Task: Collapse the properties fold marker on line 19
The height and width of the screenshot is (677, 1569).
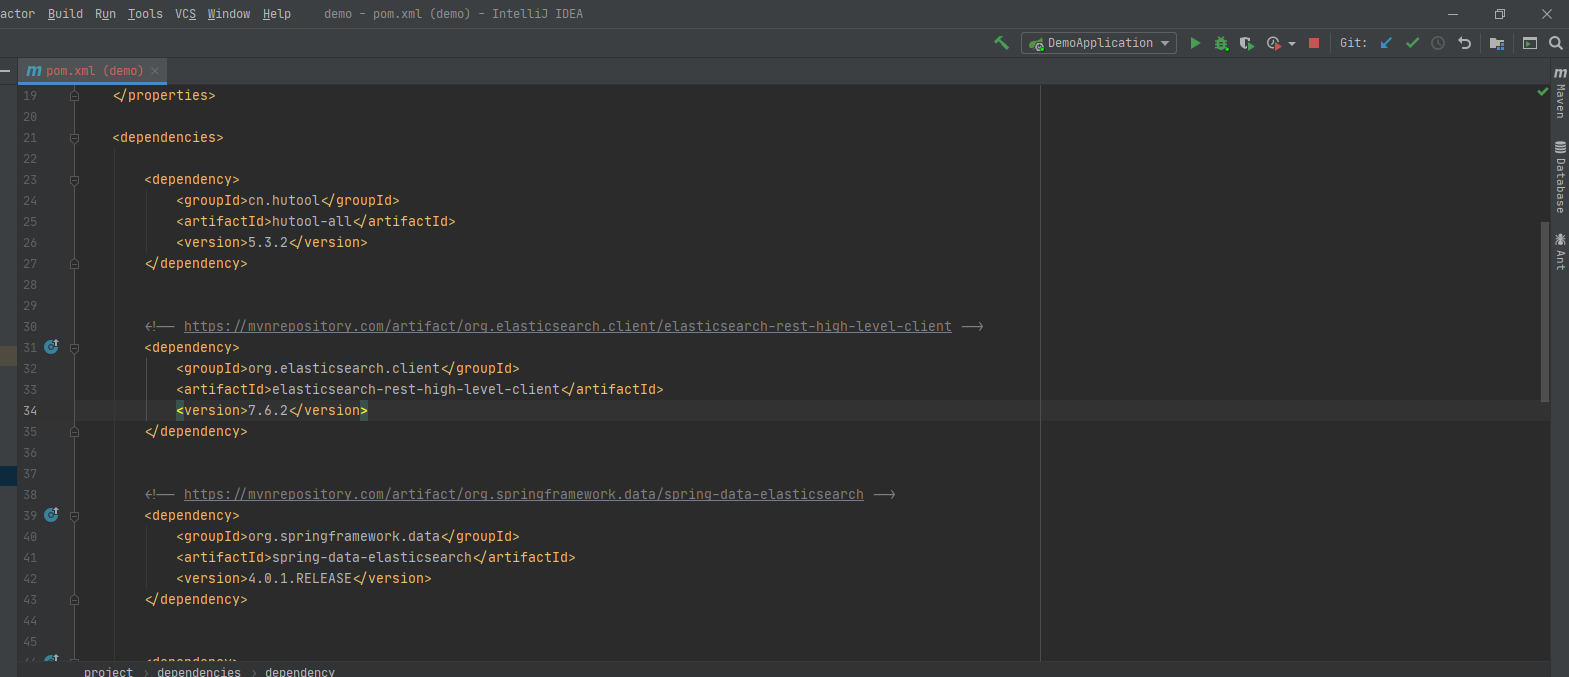Action: coord(74,96)
